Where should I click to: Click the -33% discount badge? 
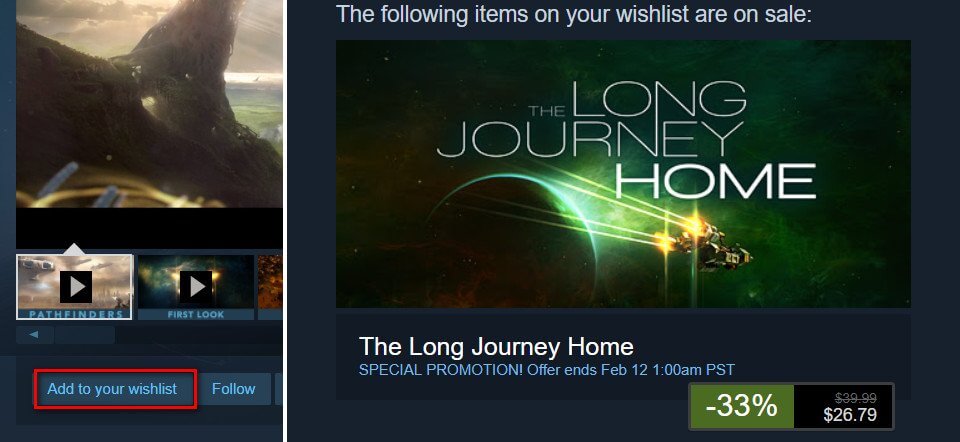coord(741,406)
